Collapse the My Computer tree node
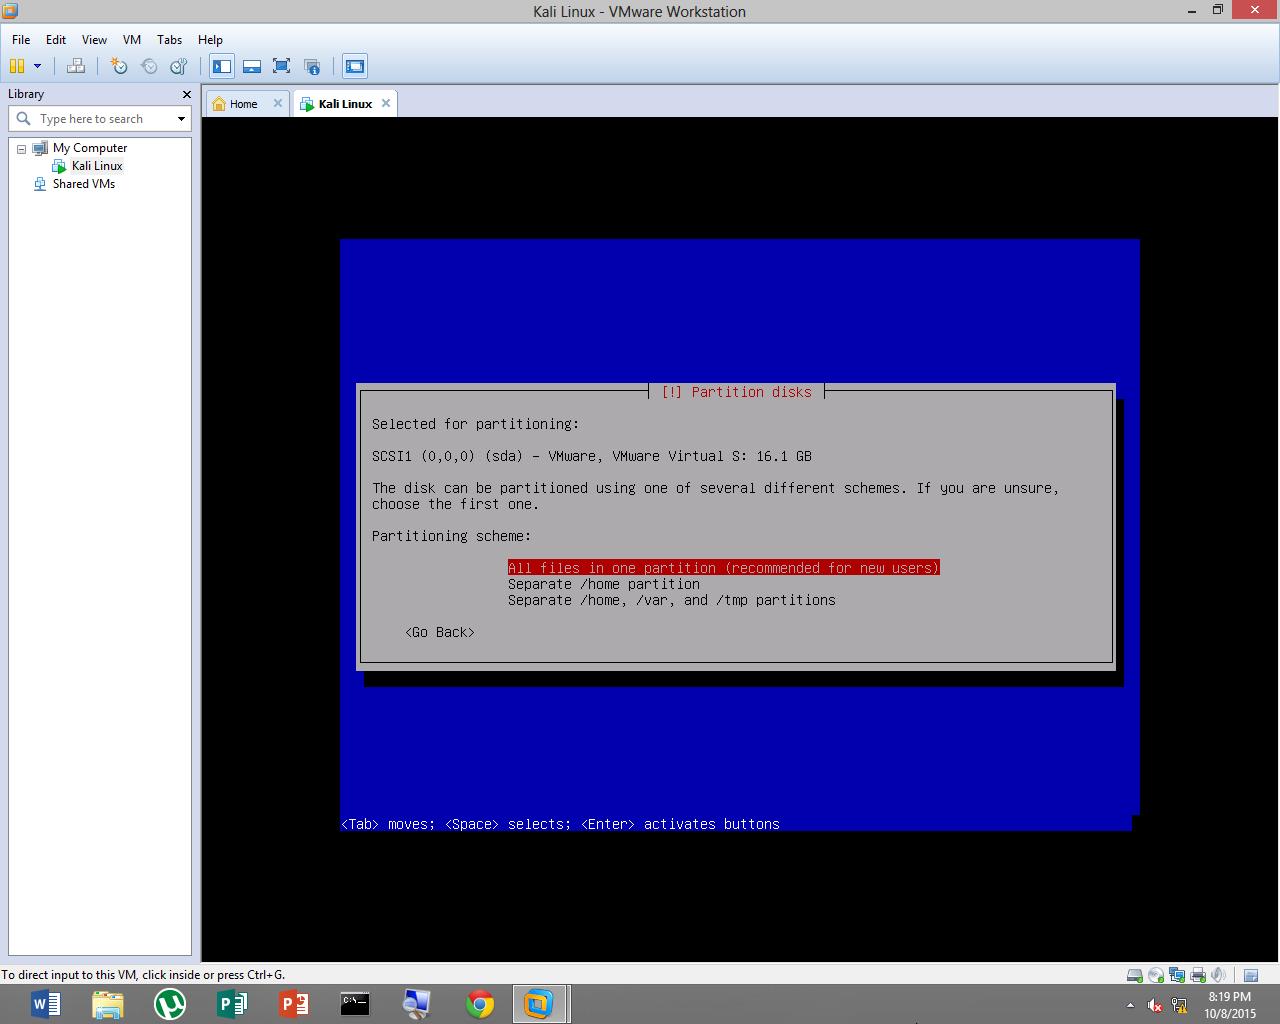1280x1024 pixels. [x=21, y=148]
